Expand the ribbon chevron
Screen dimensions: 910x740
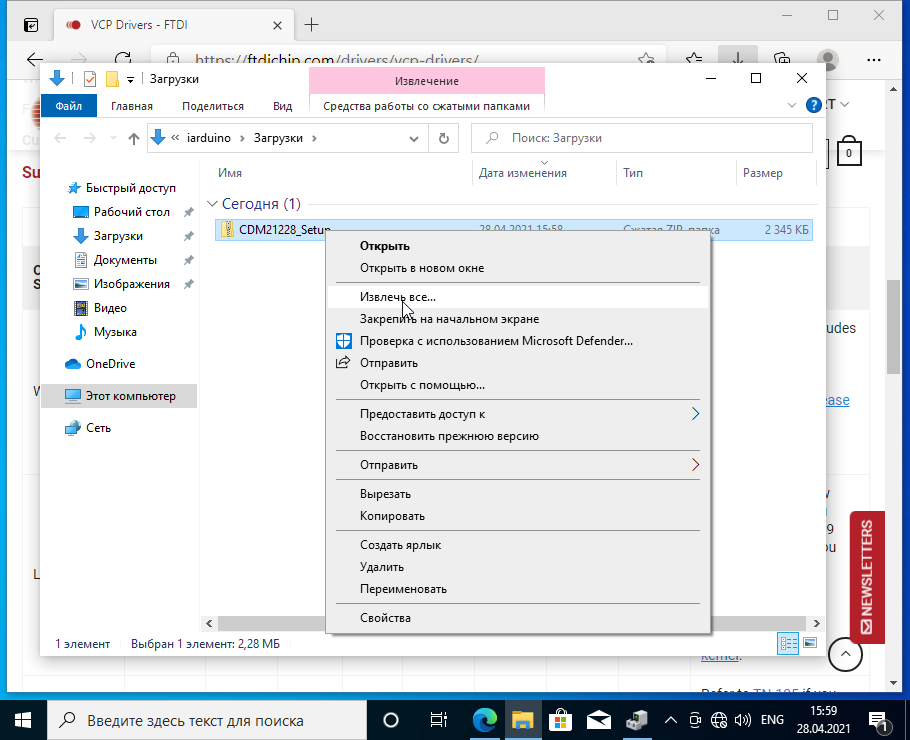[x=792, y=105]
